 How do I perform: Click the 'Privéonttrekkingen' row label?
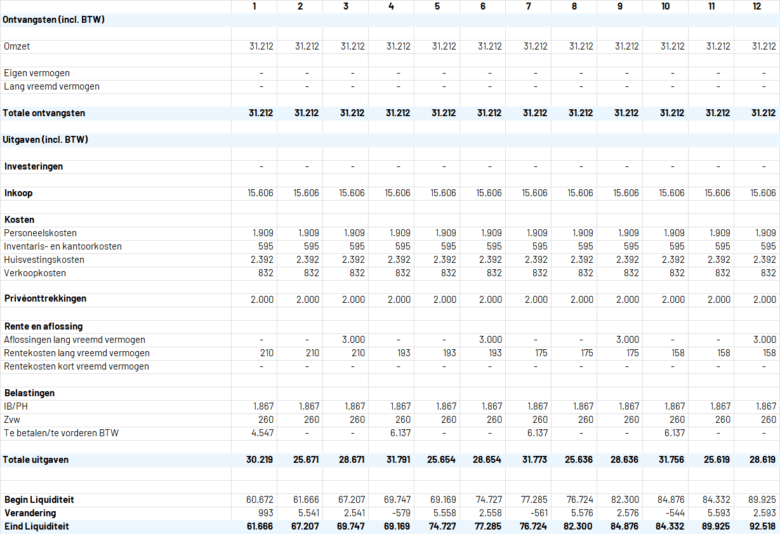click(x=45, y=299)
